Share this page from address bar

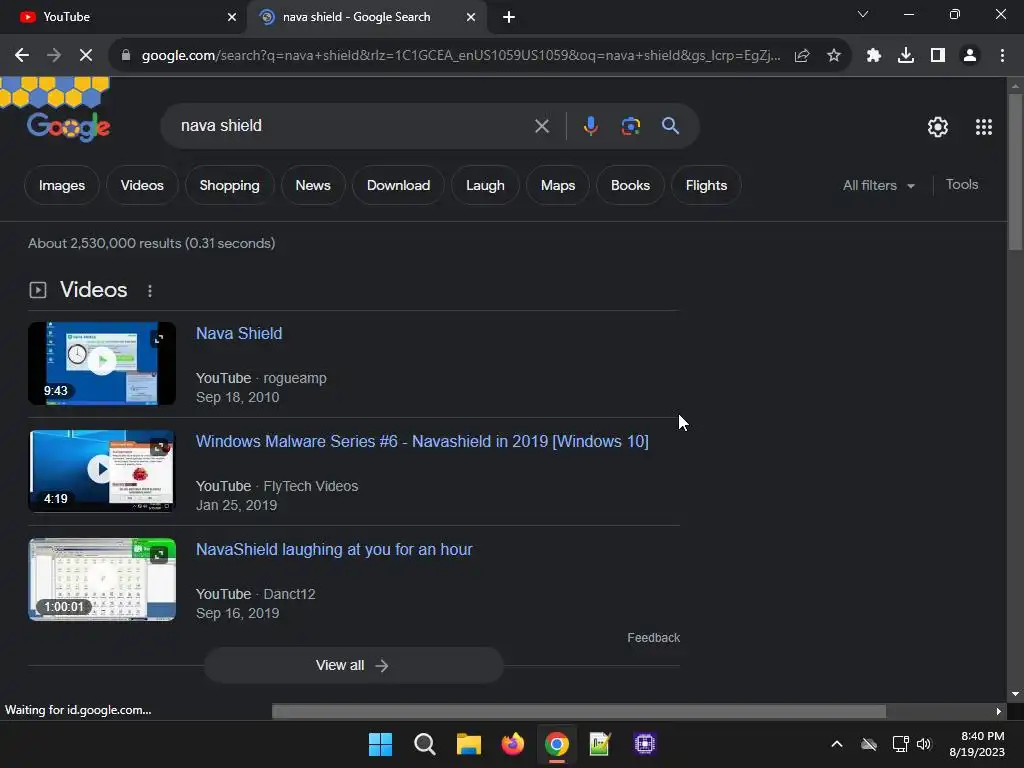(x=802, y=56)
